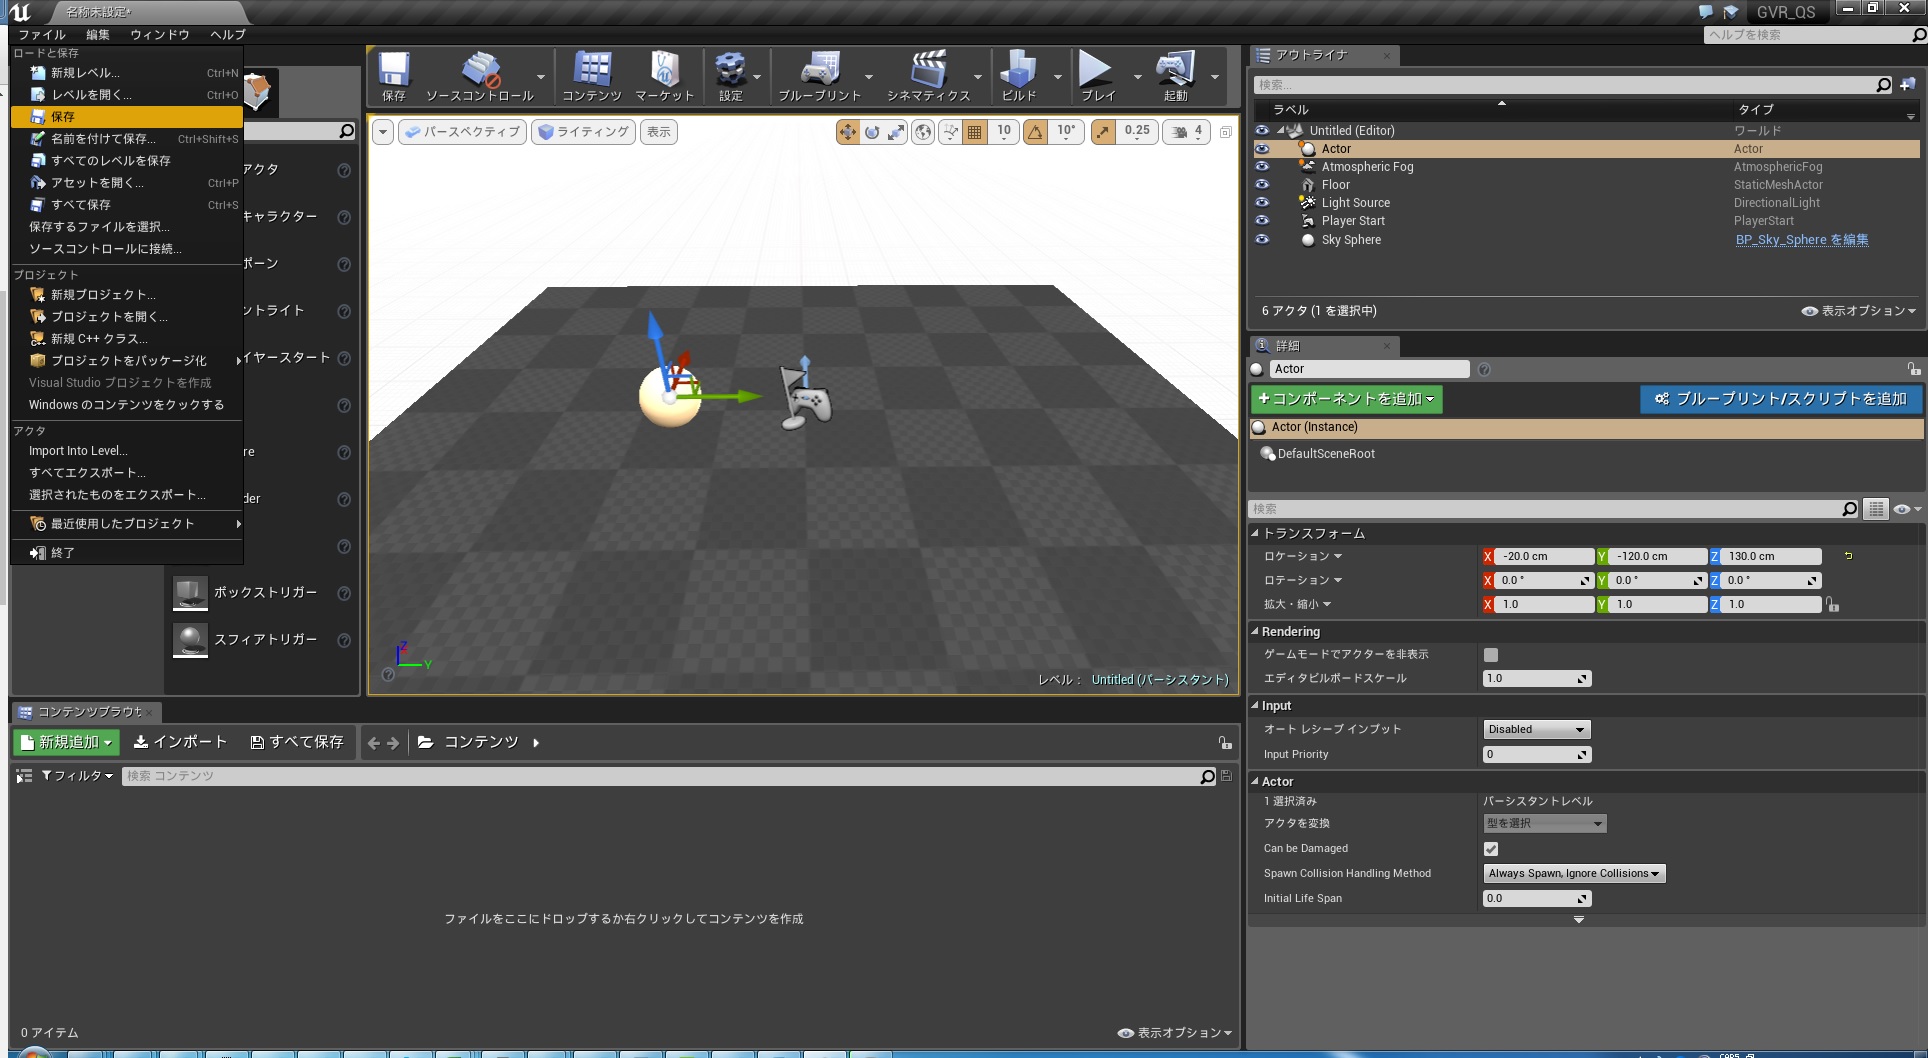Choose 新規レベル menu entry
Viewport: 1928px width, 1058px height.
(x=127, y=73)
